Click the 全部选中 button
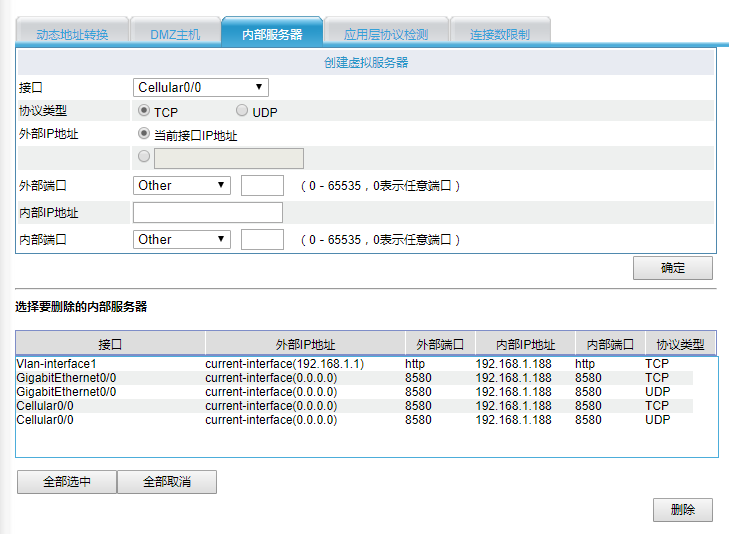This screenshot has height=534, width=729. [67, 481]
